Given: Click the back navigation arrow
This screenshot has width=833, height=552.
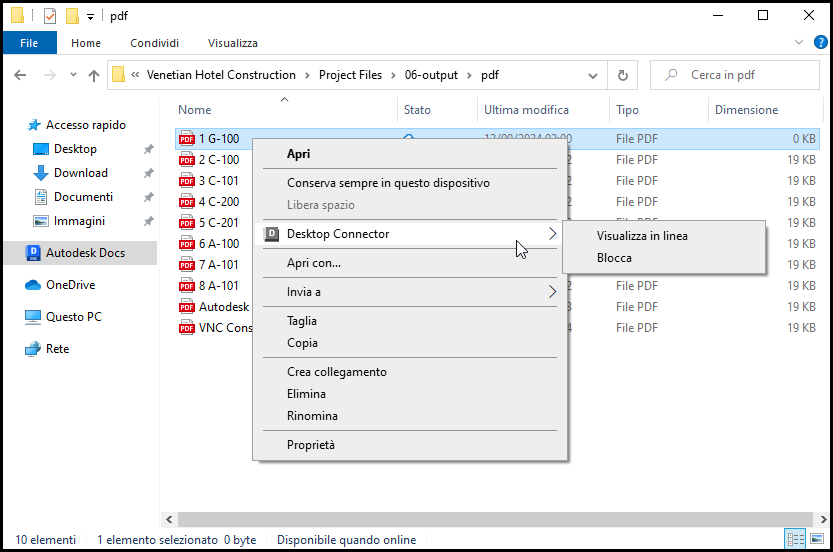Looking at the screenshot, I should point(20,75).
